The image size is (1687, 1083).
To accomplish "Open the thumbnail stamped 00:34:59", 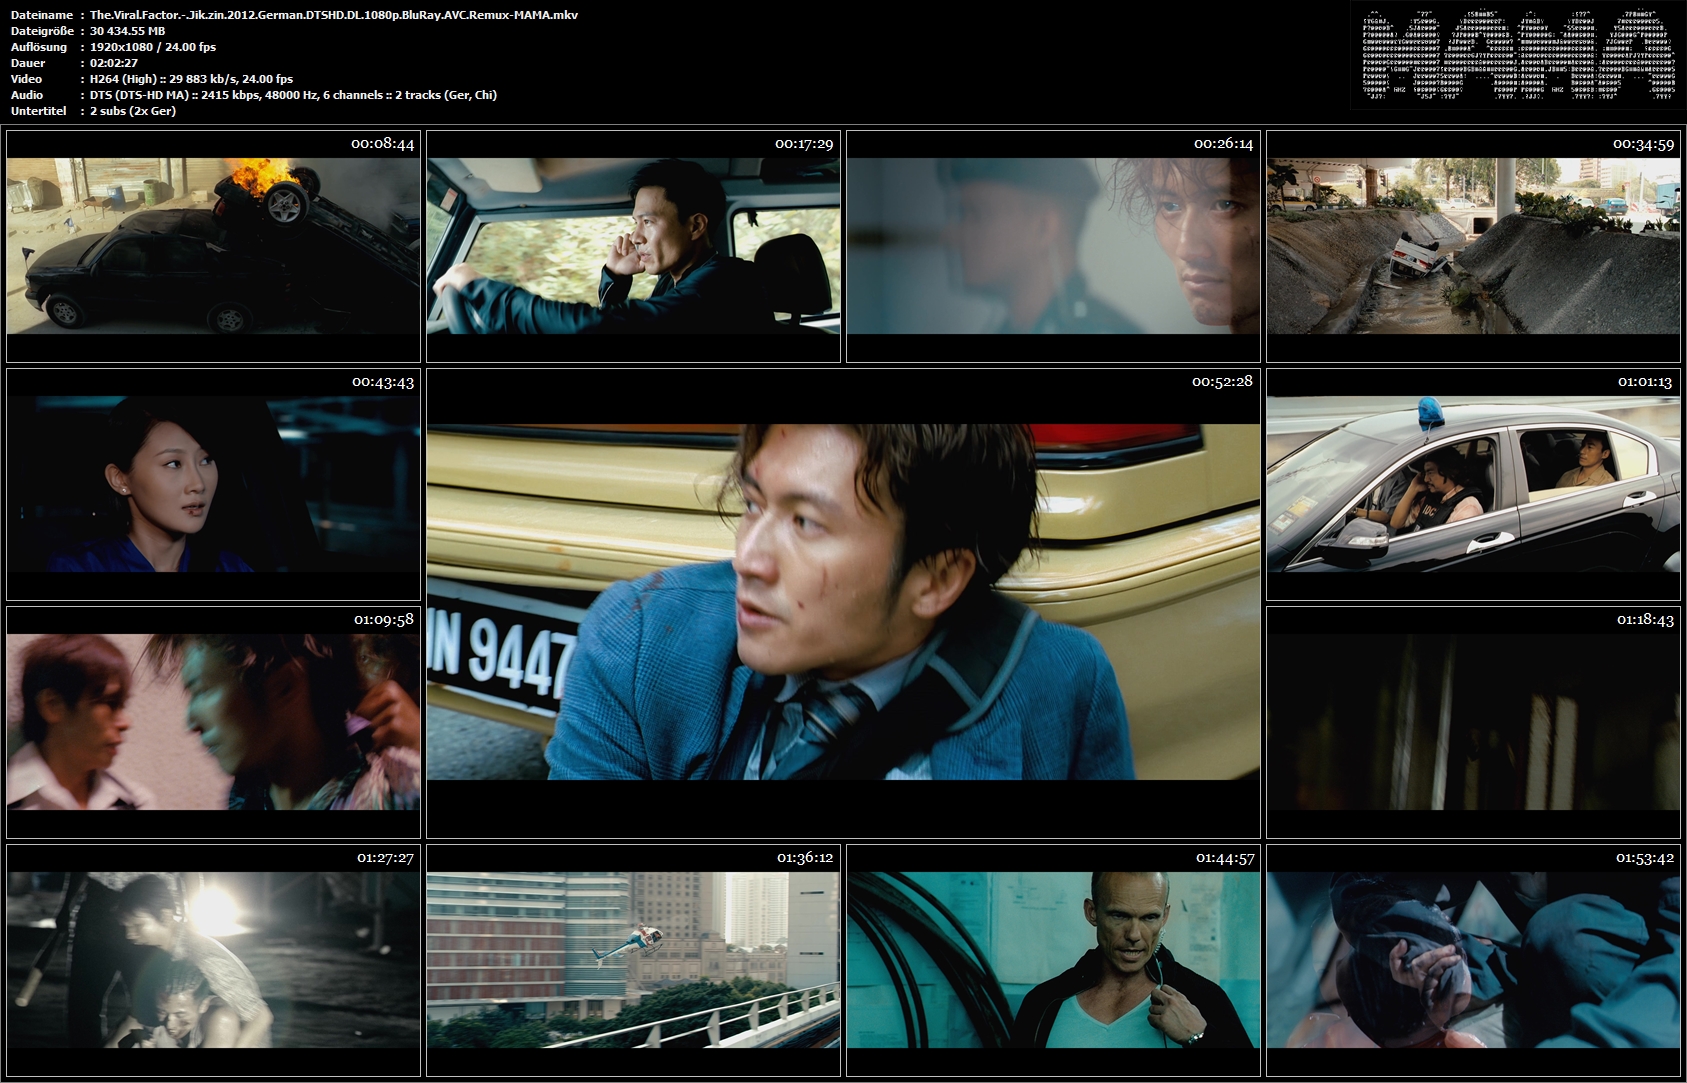I will (1473, 246).
